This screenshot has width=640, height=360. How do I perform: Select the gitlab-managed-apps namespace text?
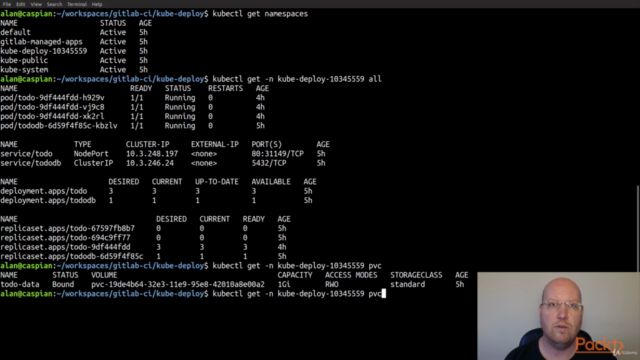[41, 42]
